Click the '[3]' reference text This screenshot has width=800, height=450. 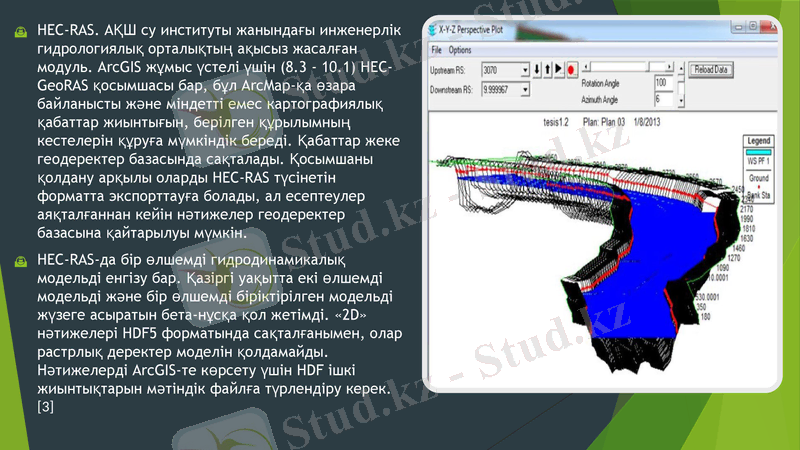click(45, 407)
